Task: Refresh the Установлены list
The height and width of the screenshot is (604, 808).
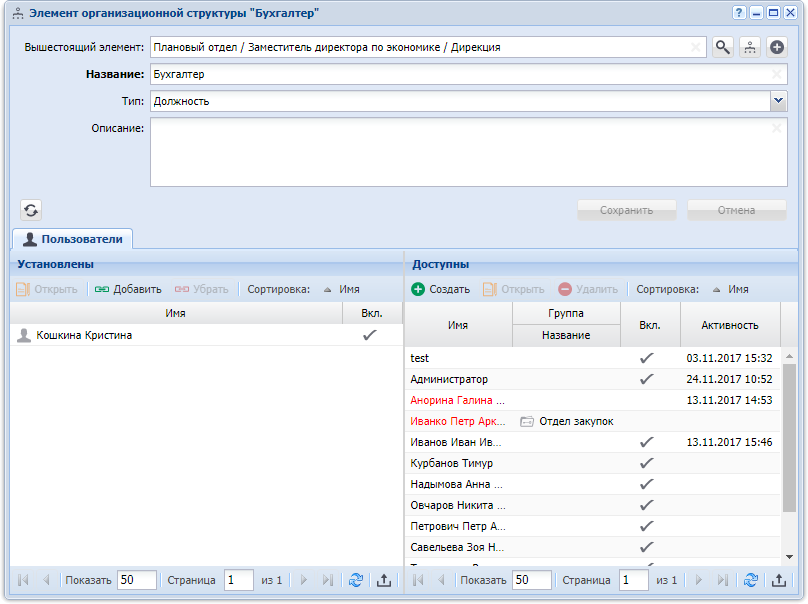Action: click(356, 580)
